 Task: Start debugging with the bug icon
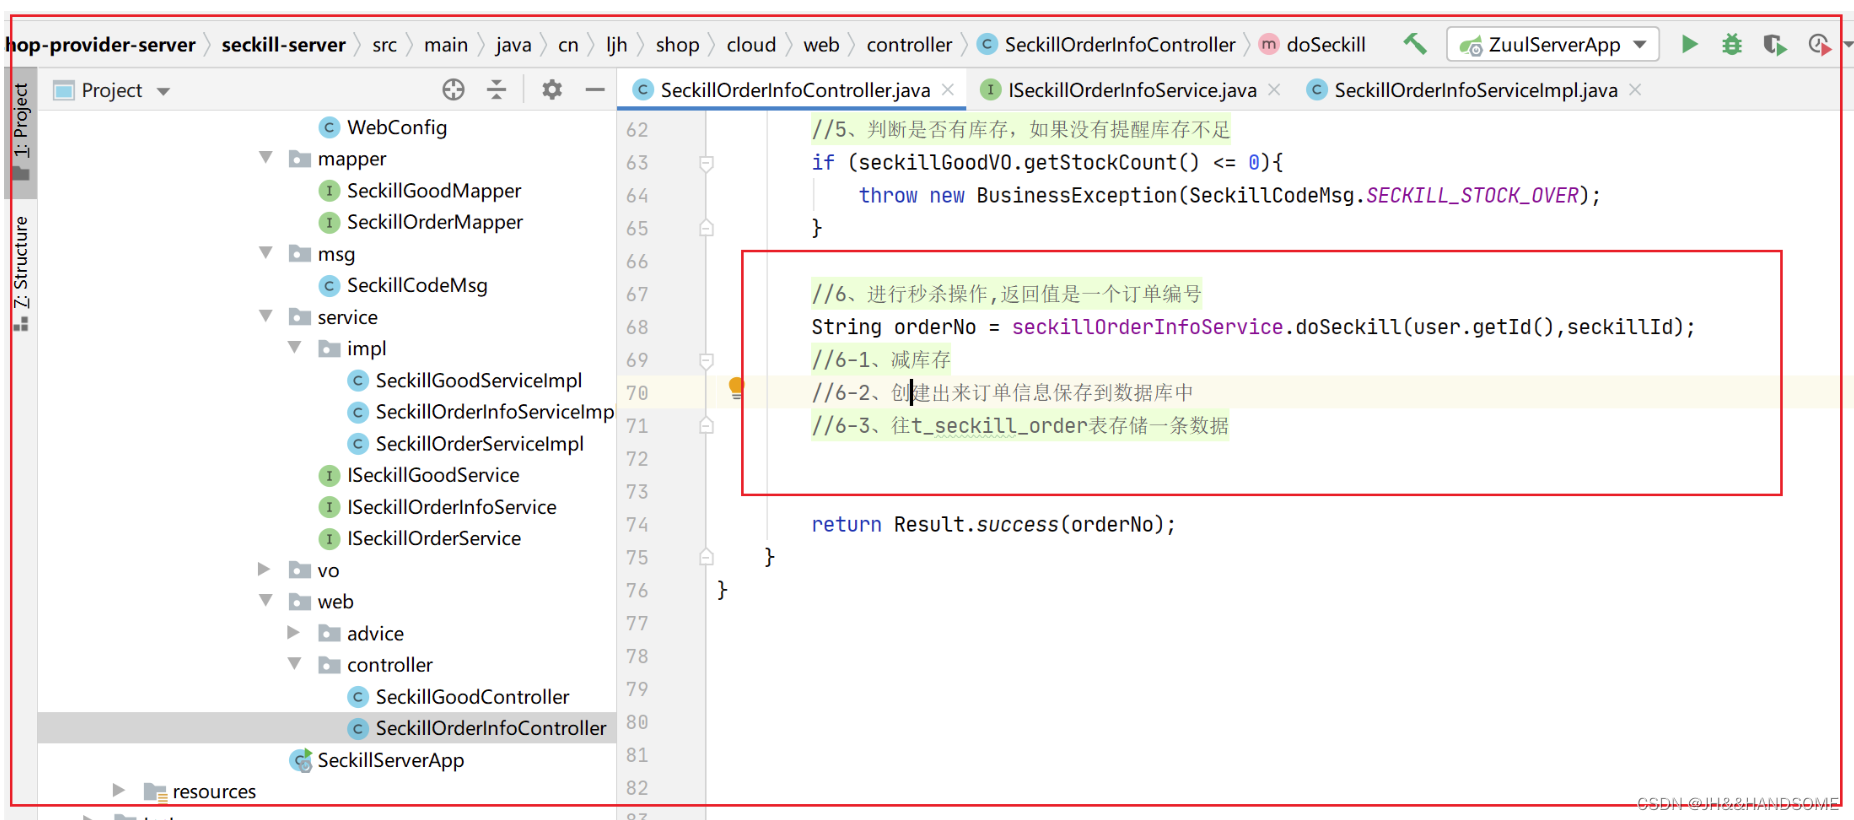point(1732,44)
